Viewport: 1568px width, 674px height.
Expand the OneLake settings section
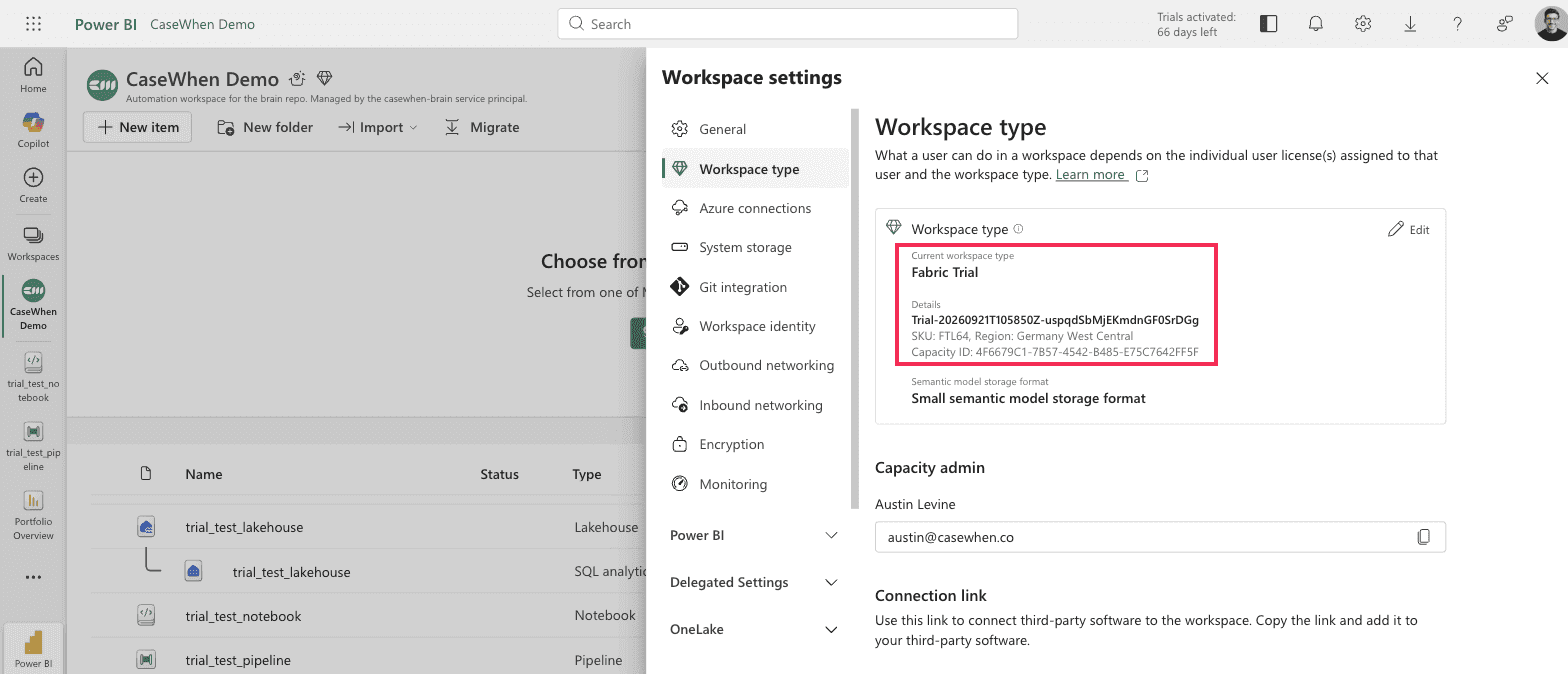[x=755, y=629]
